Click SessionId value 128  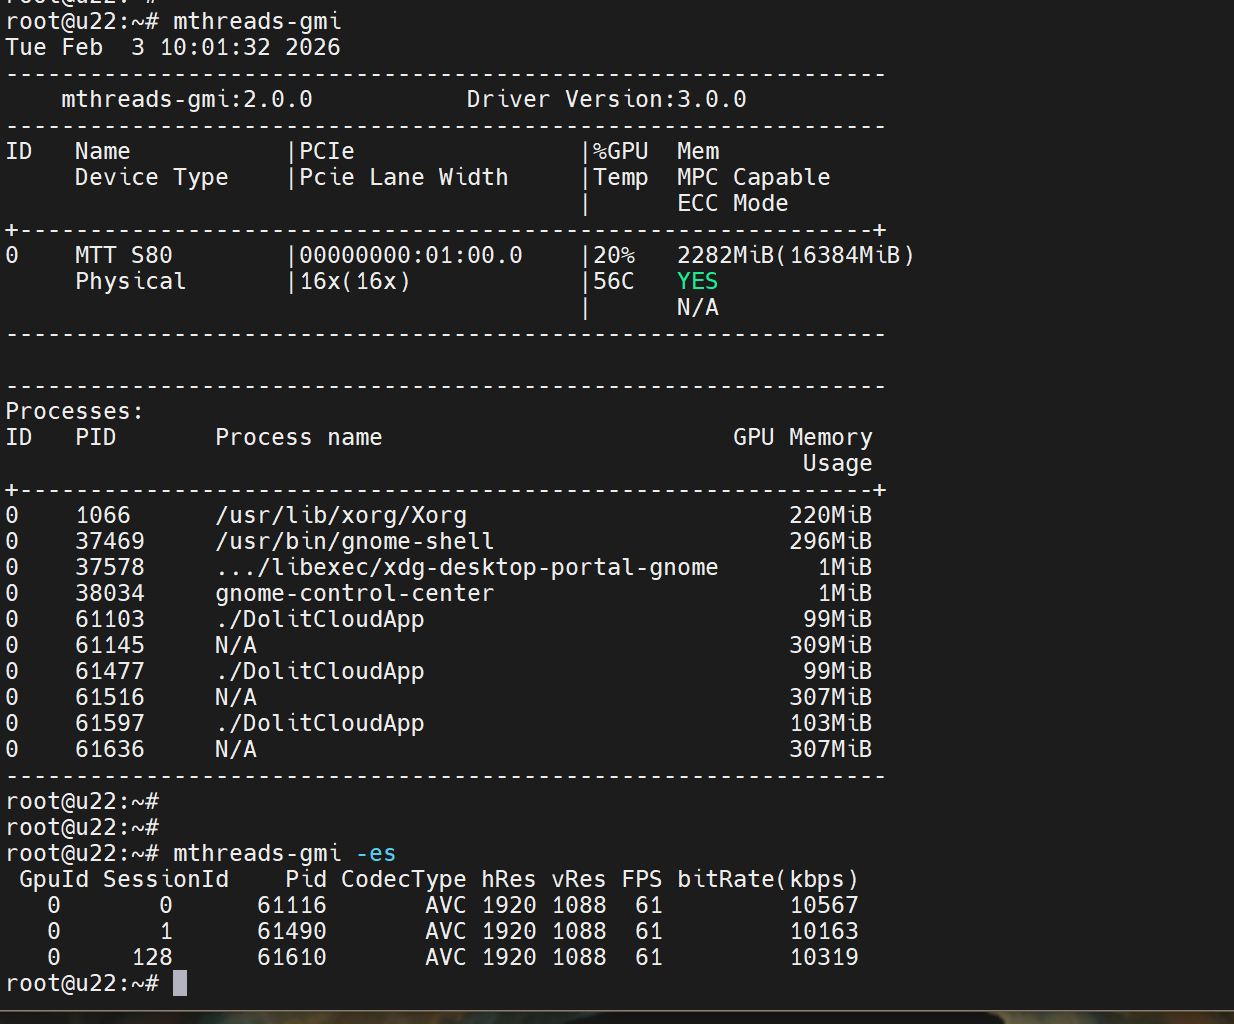[152, 957]
